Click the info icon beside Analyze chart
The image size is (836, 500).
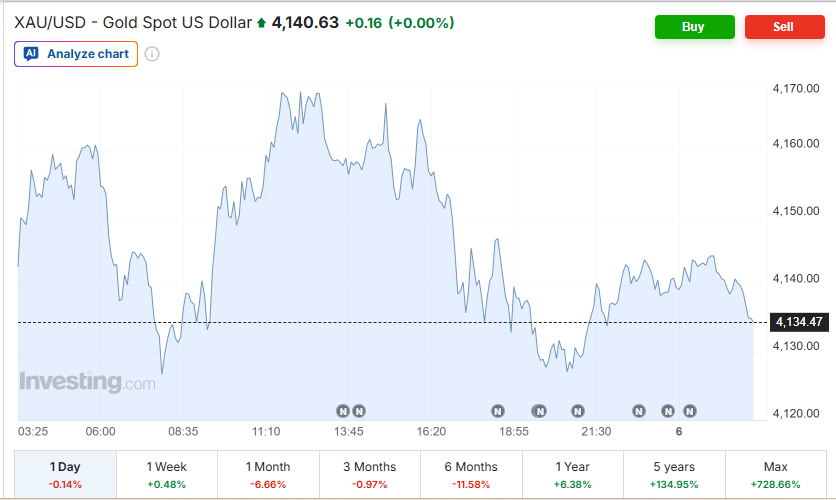point(152,54)
